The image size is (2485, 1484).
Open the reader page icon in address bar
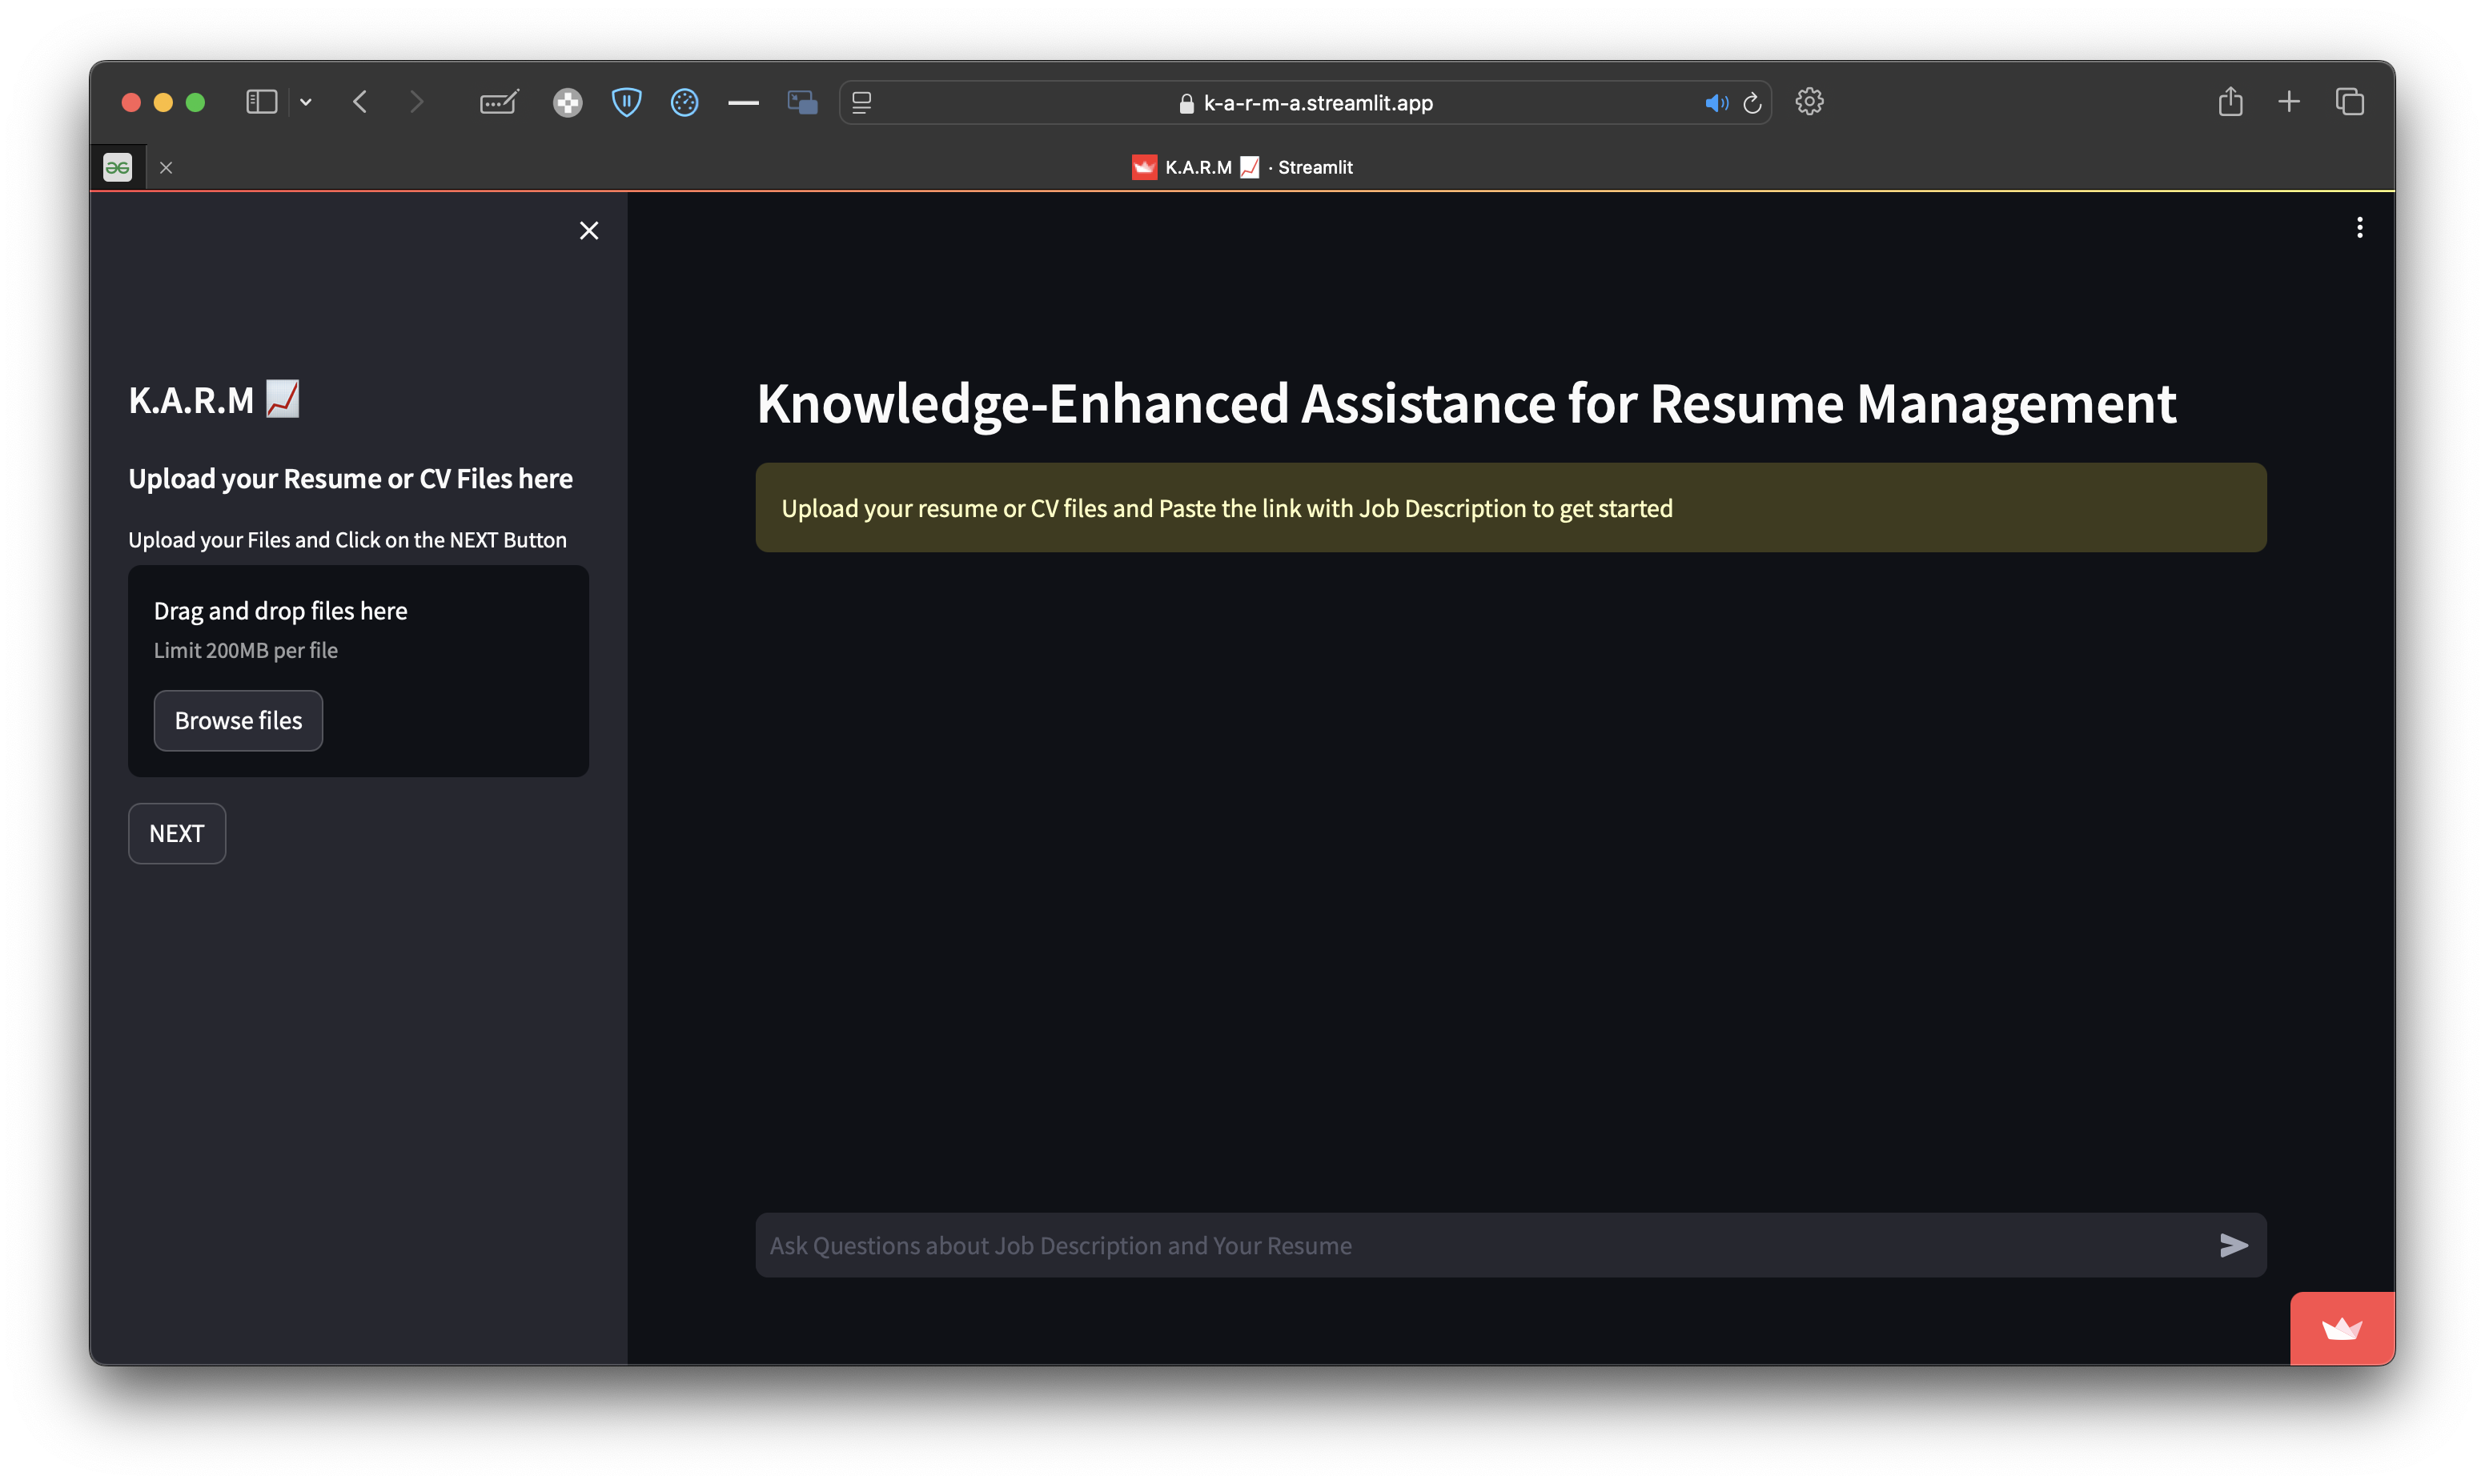[x=862, y=102]
